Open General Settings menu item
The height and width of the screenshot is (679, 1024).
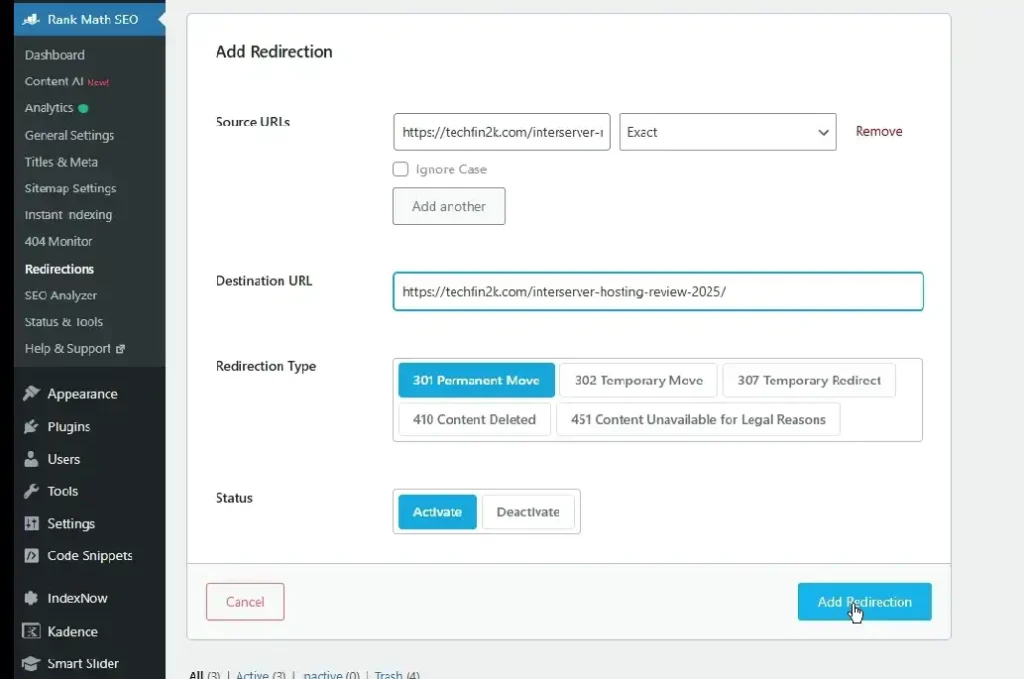click(69, 135)
